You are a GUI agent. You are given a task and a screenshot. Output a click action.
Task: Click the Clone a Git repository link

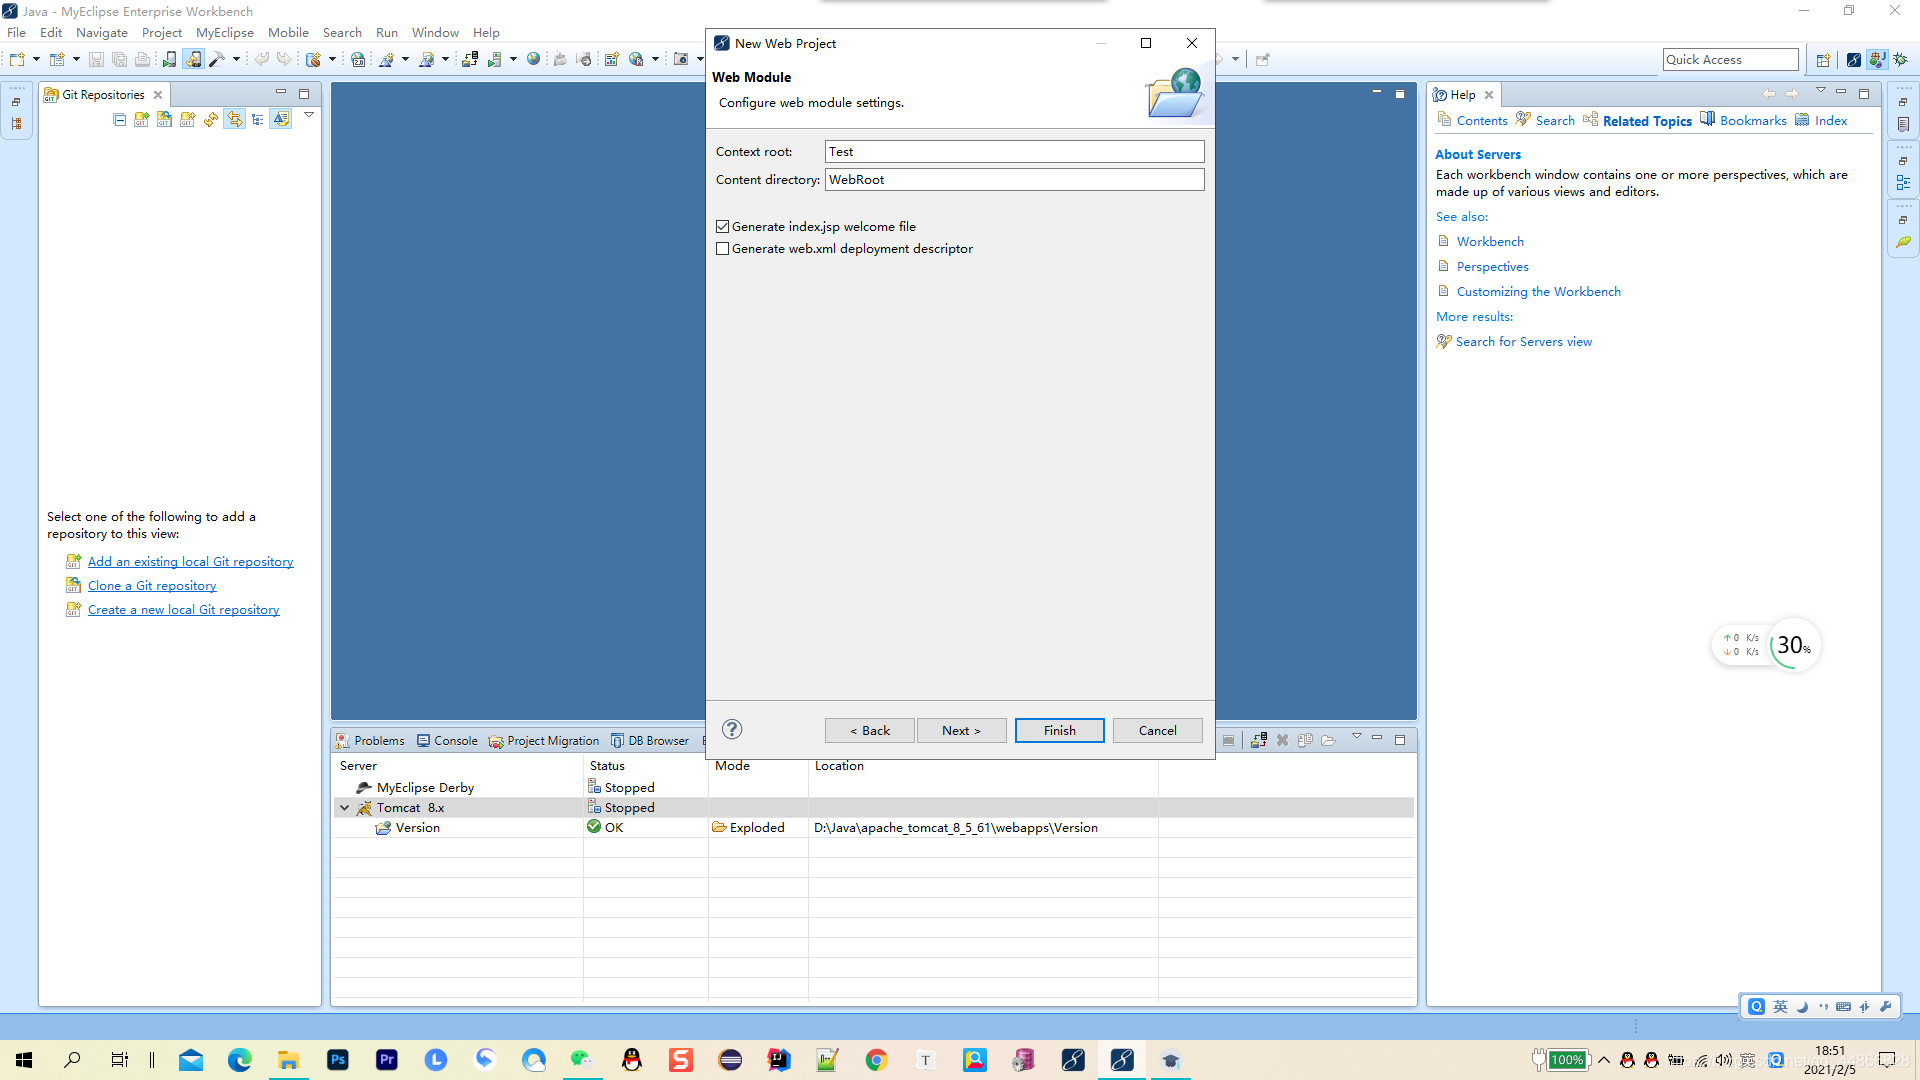coord(152,584)
